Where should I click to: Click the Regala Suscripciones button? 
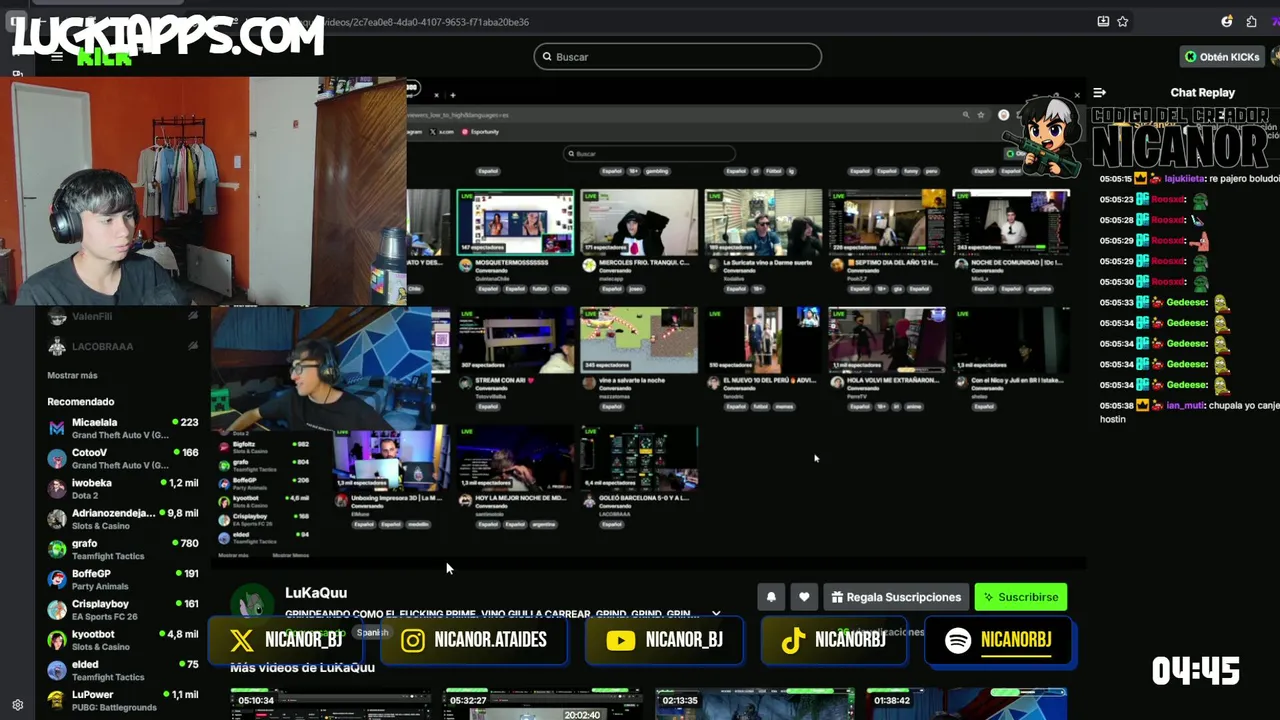[x=896, y=597]
